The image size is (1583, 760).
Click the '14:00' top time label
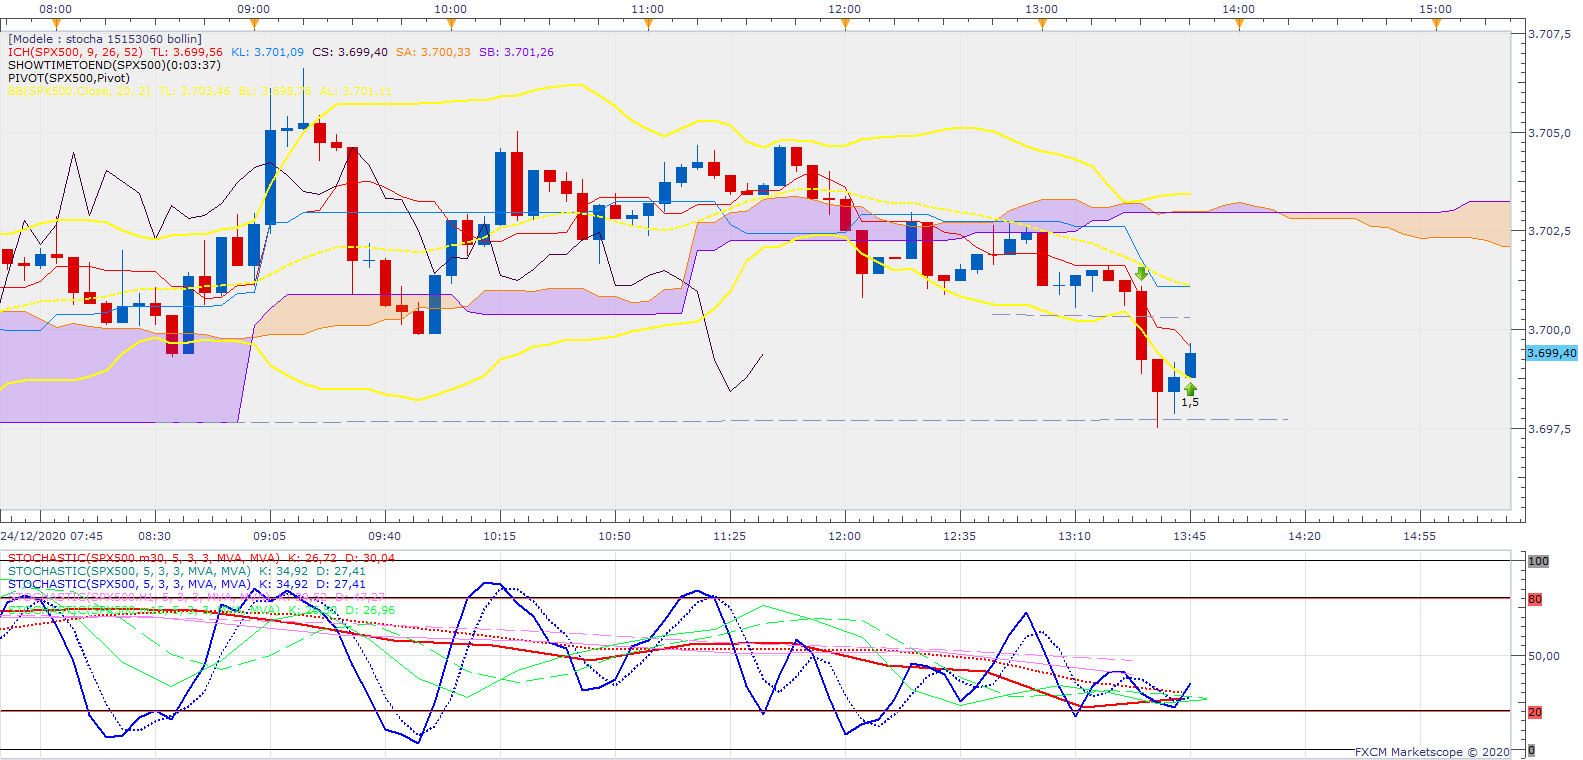tap(1239, 9)
